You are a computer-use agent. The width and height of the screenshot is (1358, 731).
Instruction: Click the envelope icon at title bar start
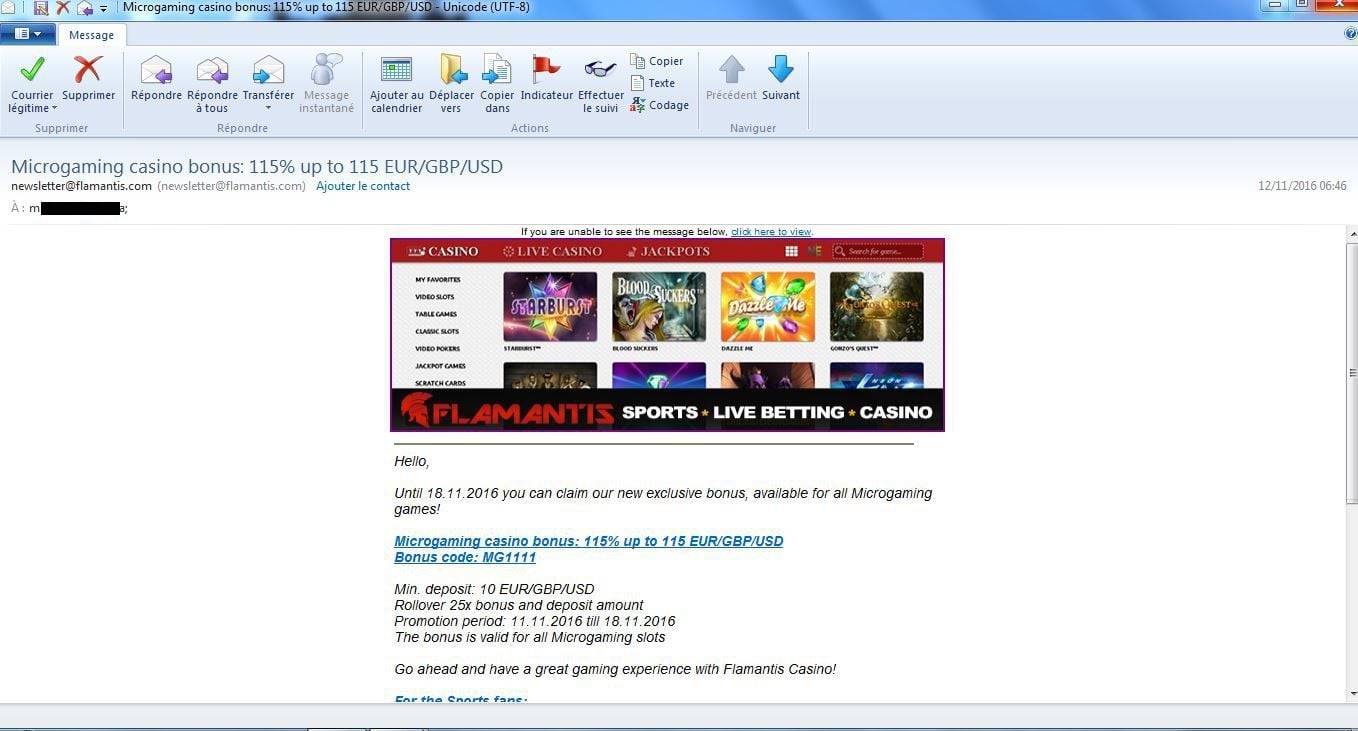(x=8, y=8)
